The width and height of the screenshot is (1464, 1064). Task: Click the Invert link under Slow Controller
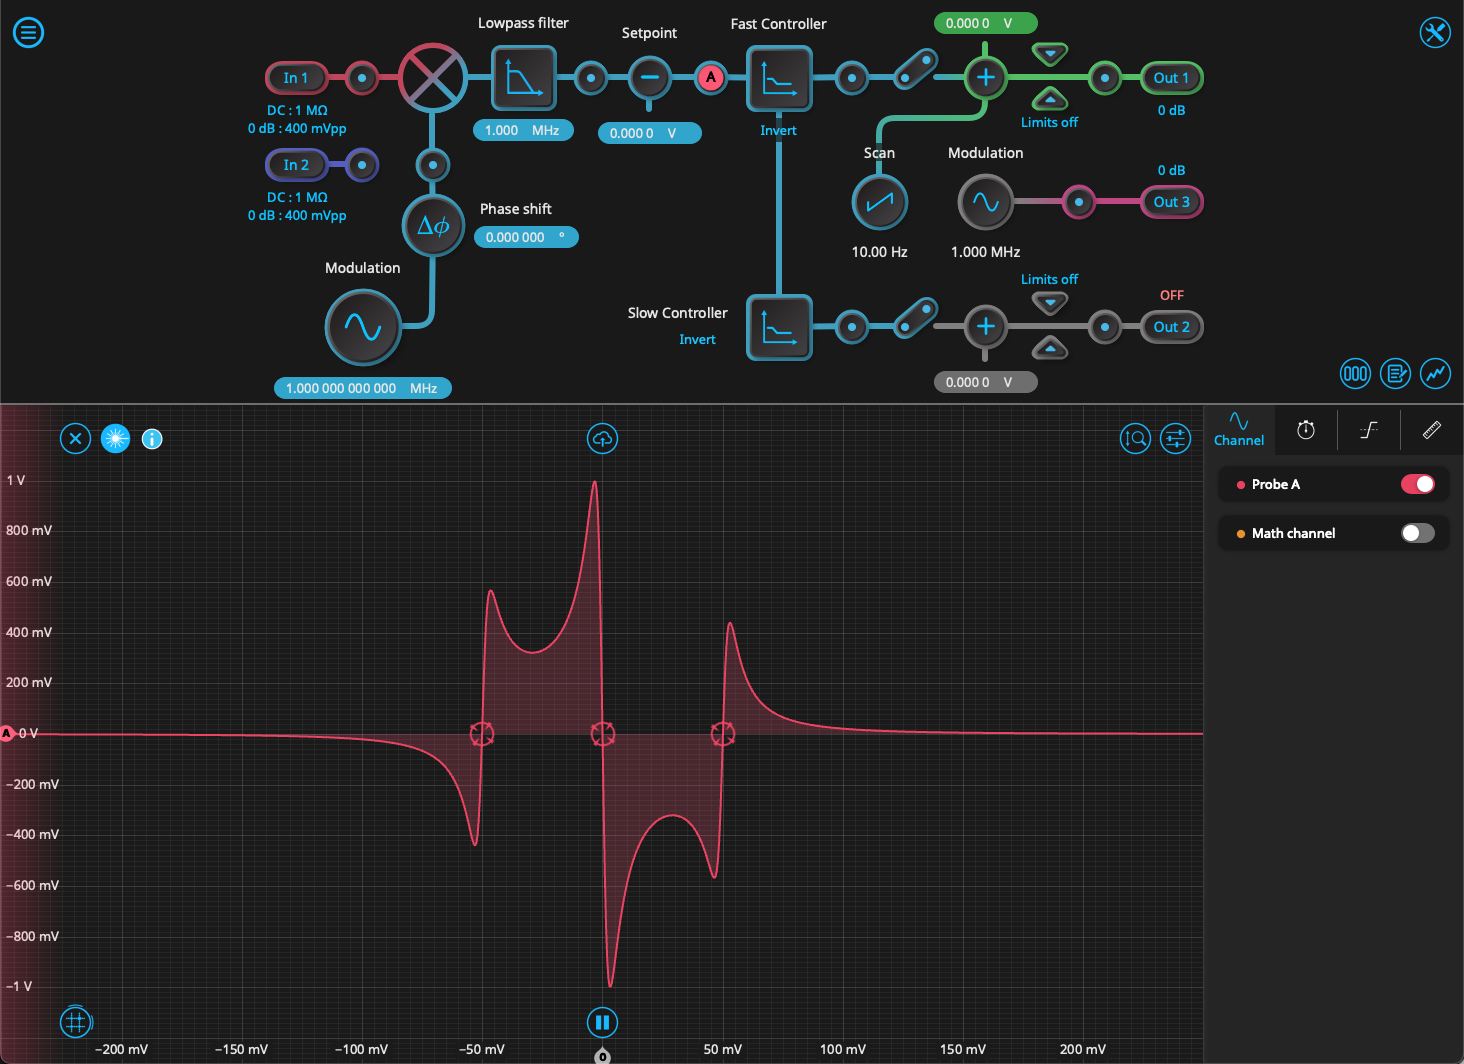697,340
